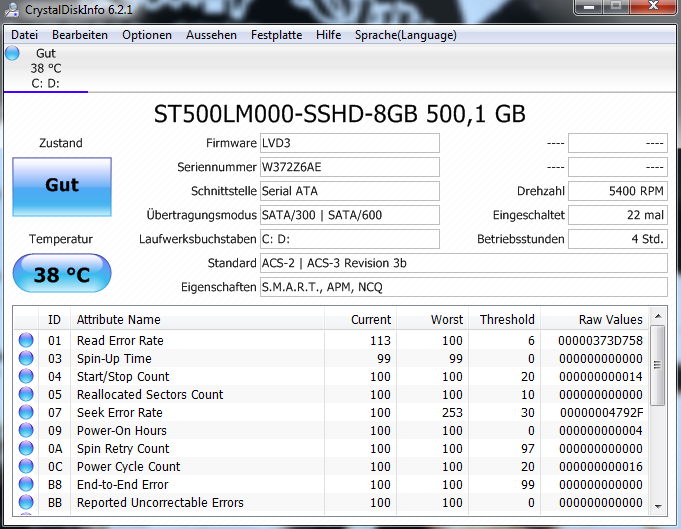This screenshot has height=529, width=681.
Task: Open the Hilfe menu
Action: pyautogui.click(x=328, y=35)
